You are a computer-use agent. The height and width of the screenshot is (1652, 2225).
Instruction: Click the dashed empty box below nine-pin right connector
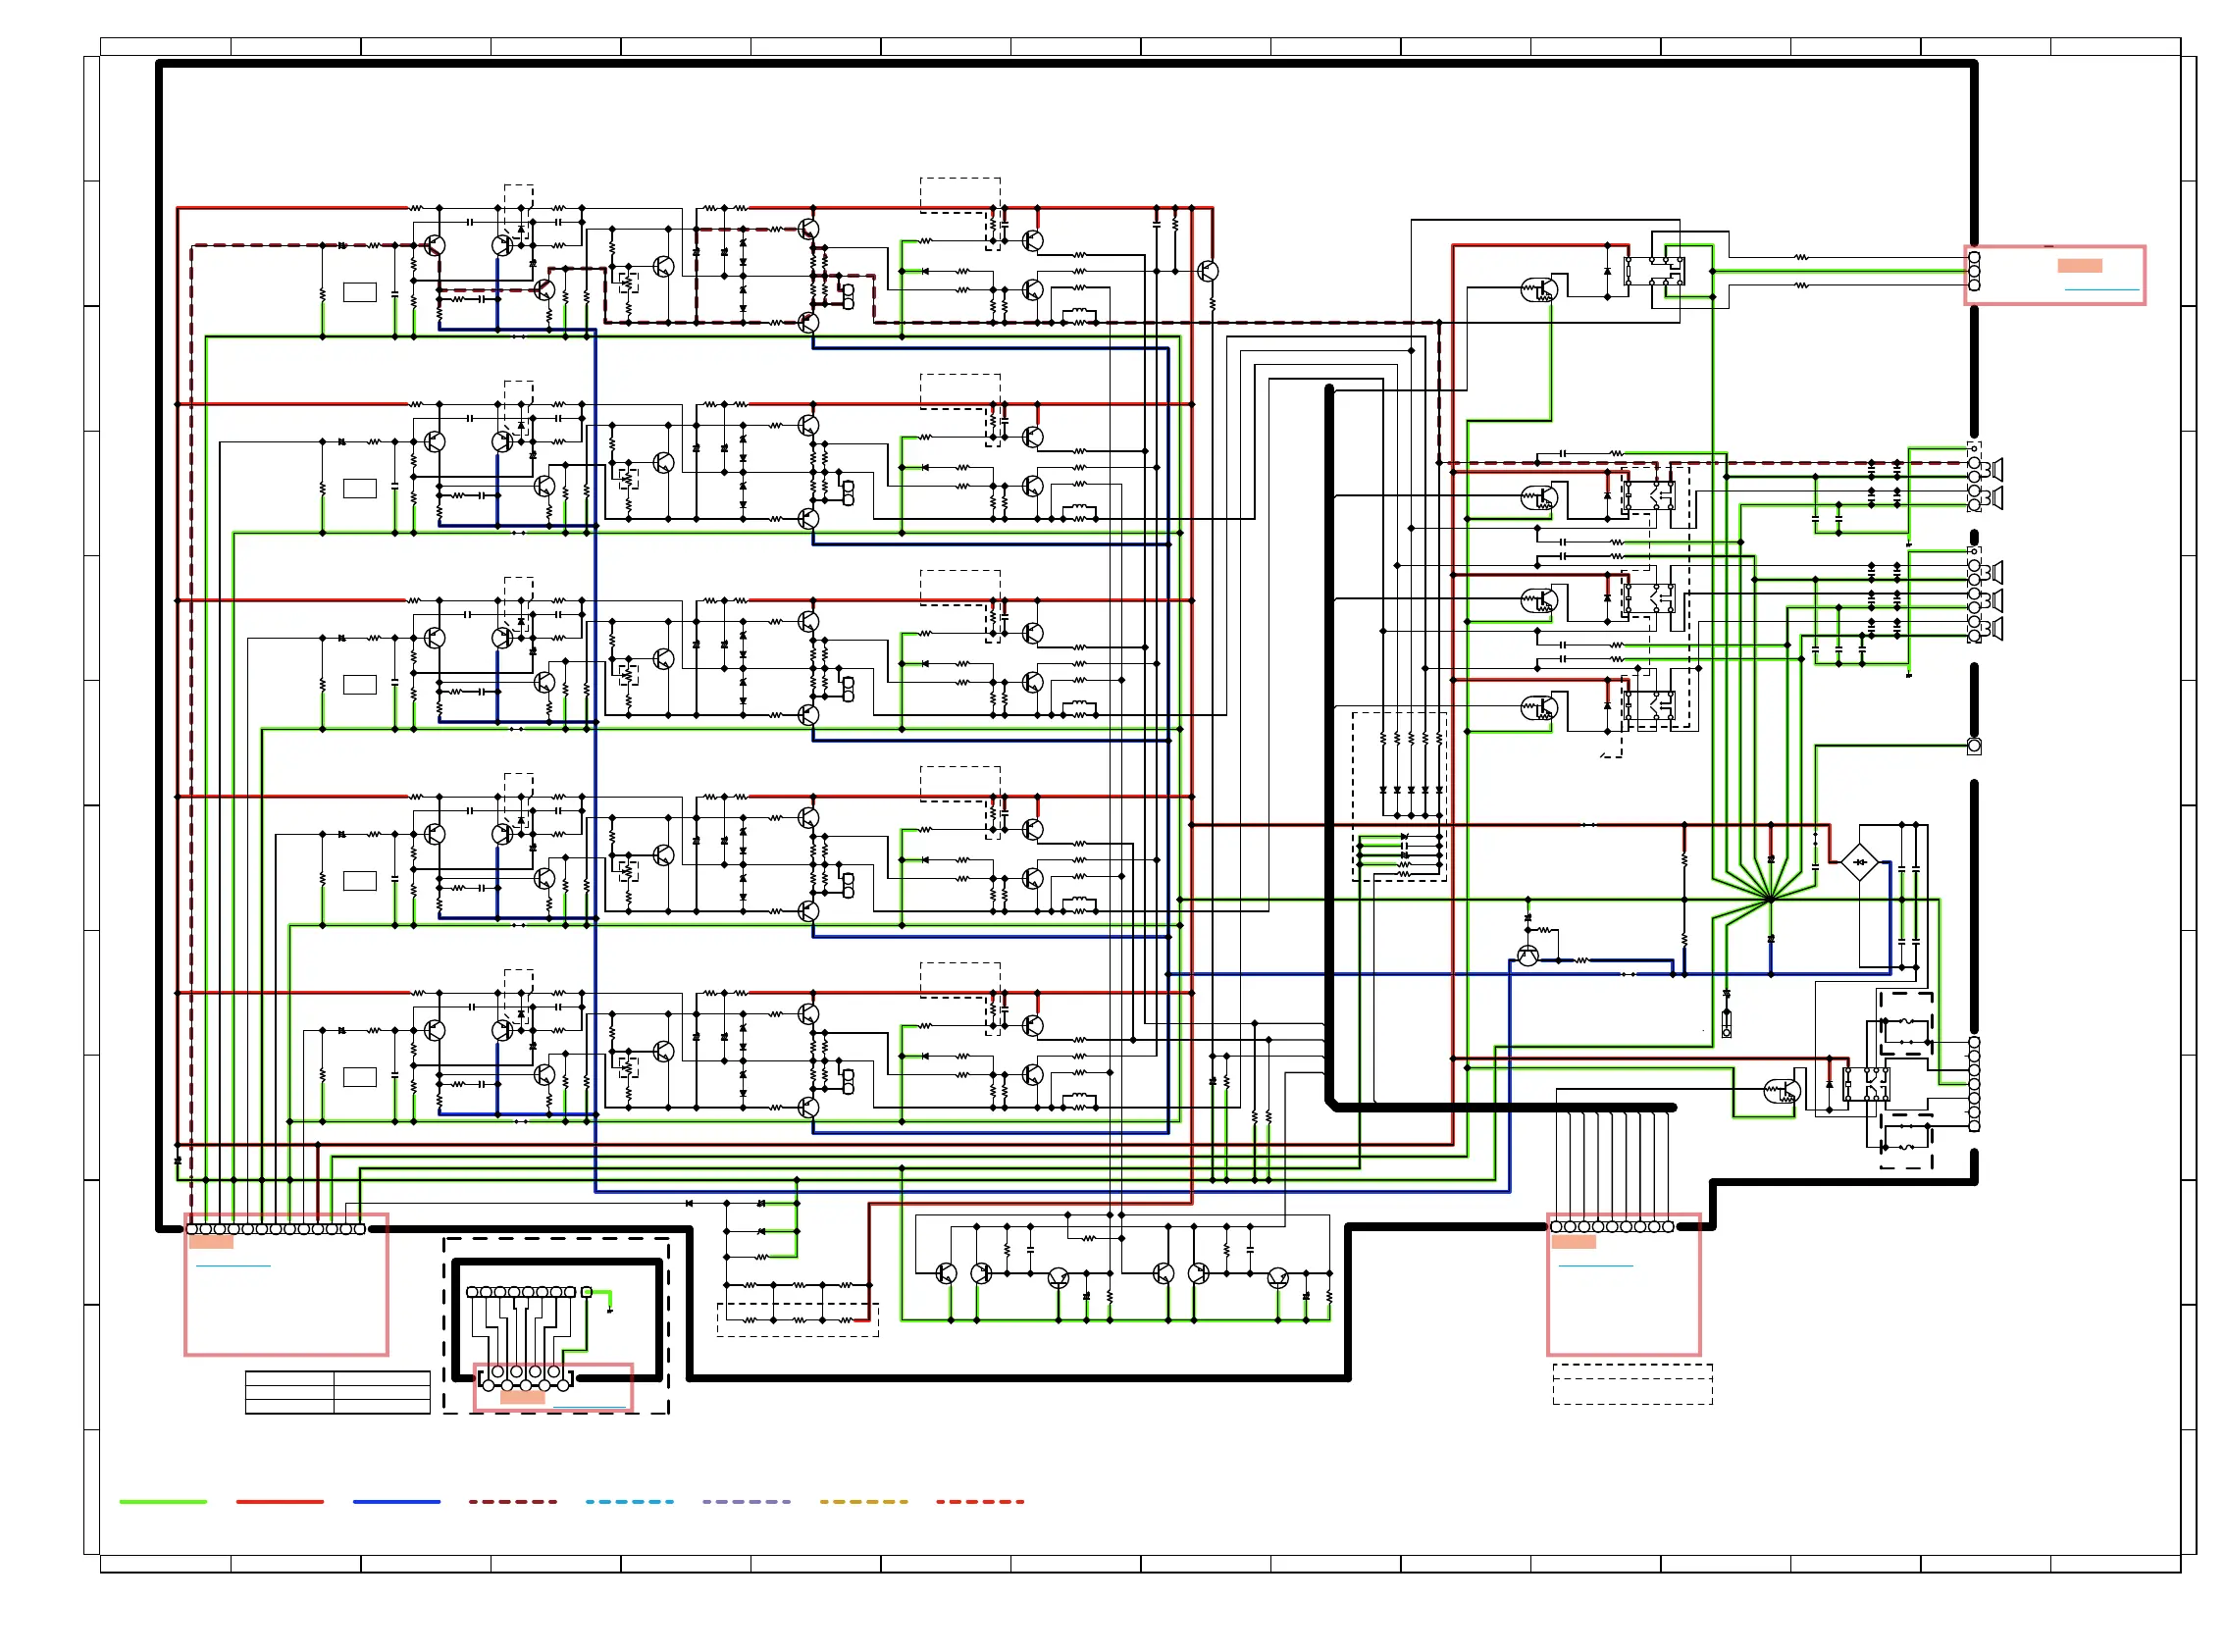coord(1632,1384)
